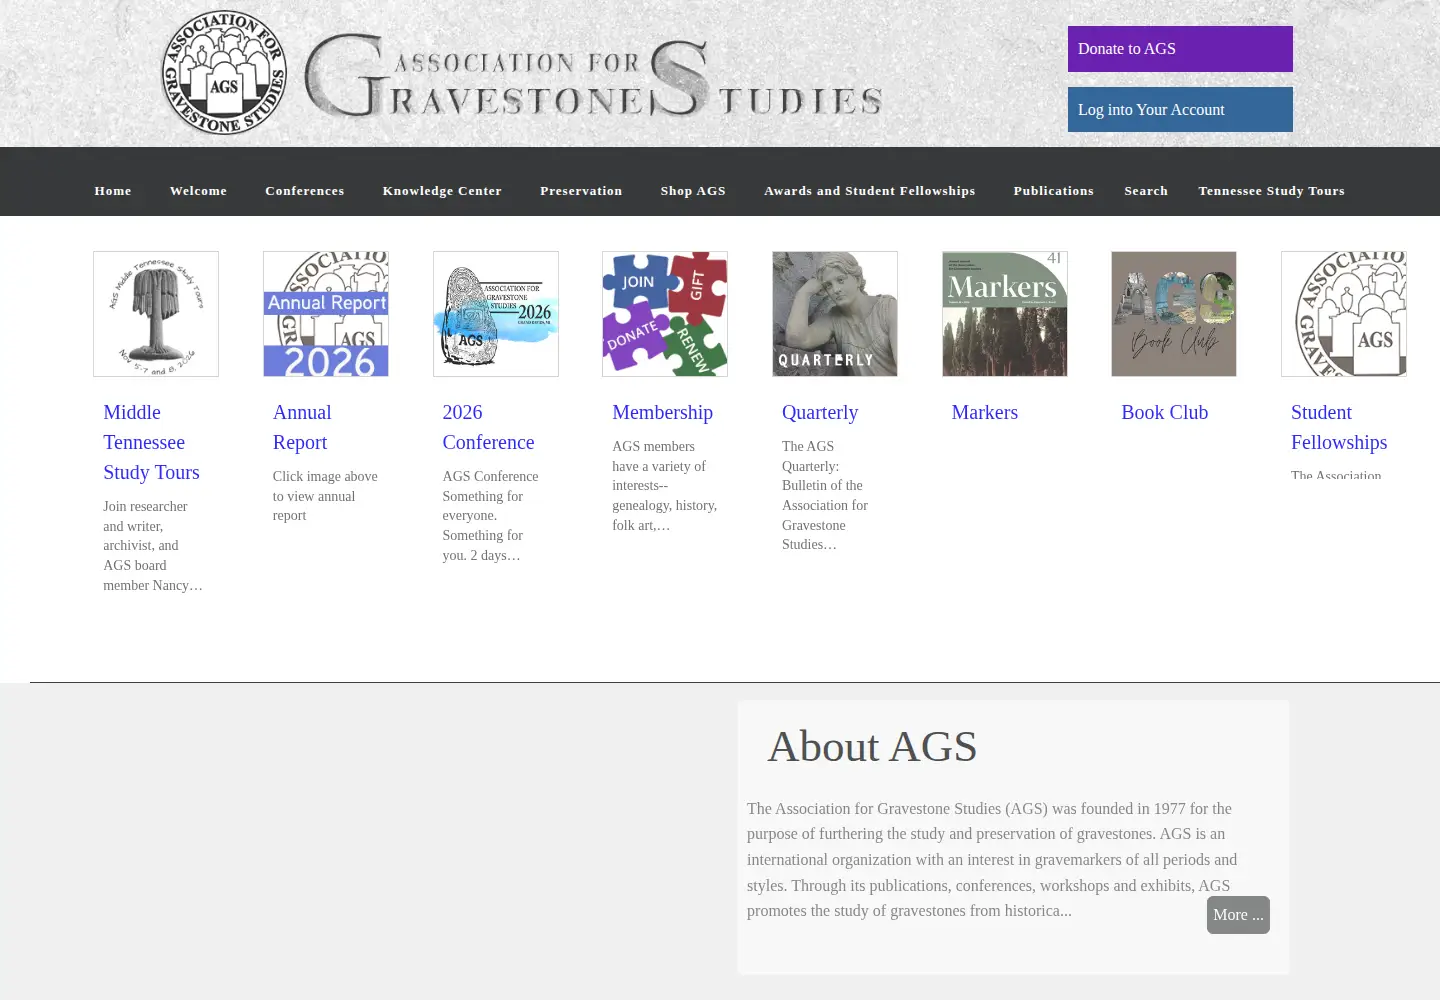
Task: Open the Annual Report 2026 image
Action: click(326, 314)
